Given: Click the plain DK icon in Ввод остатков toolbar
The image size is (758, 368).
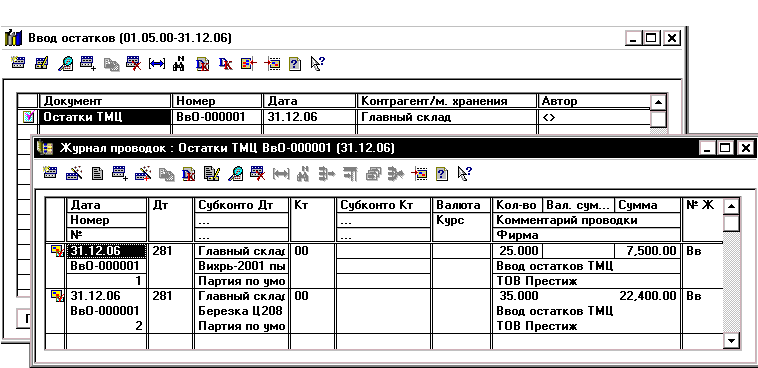Looking at the screenshot, I should point(225,63).
